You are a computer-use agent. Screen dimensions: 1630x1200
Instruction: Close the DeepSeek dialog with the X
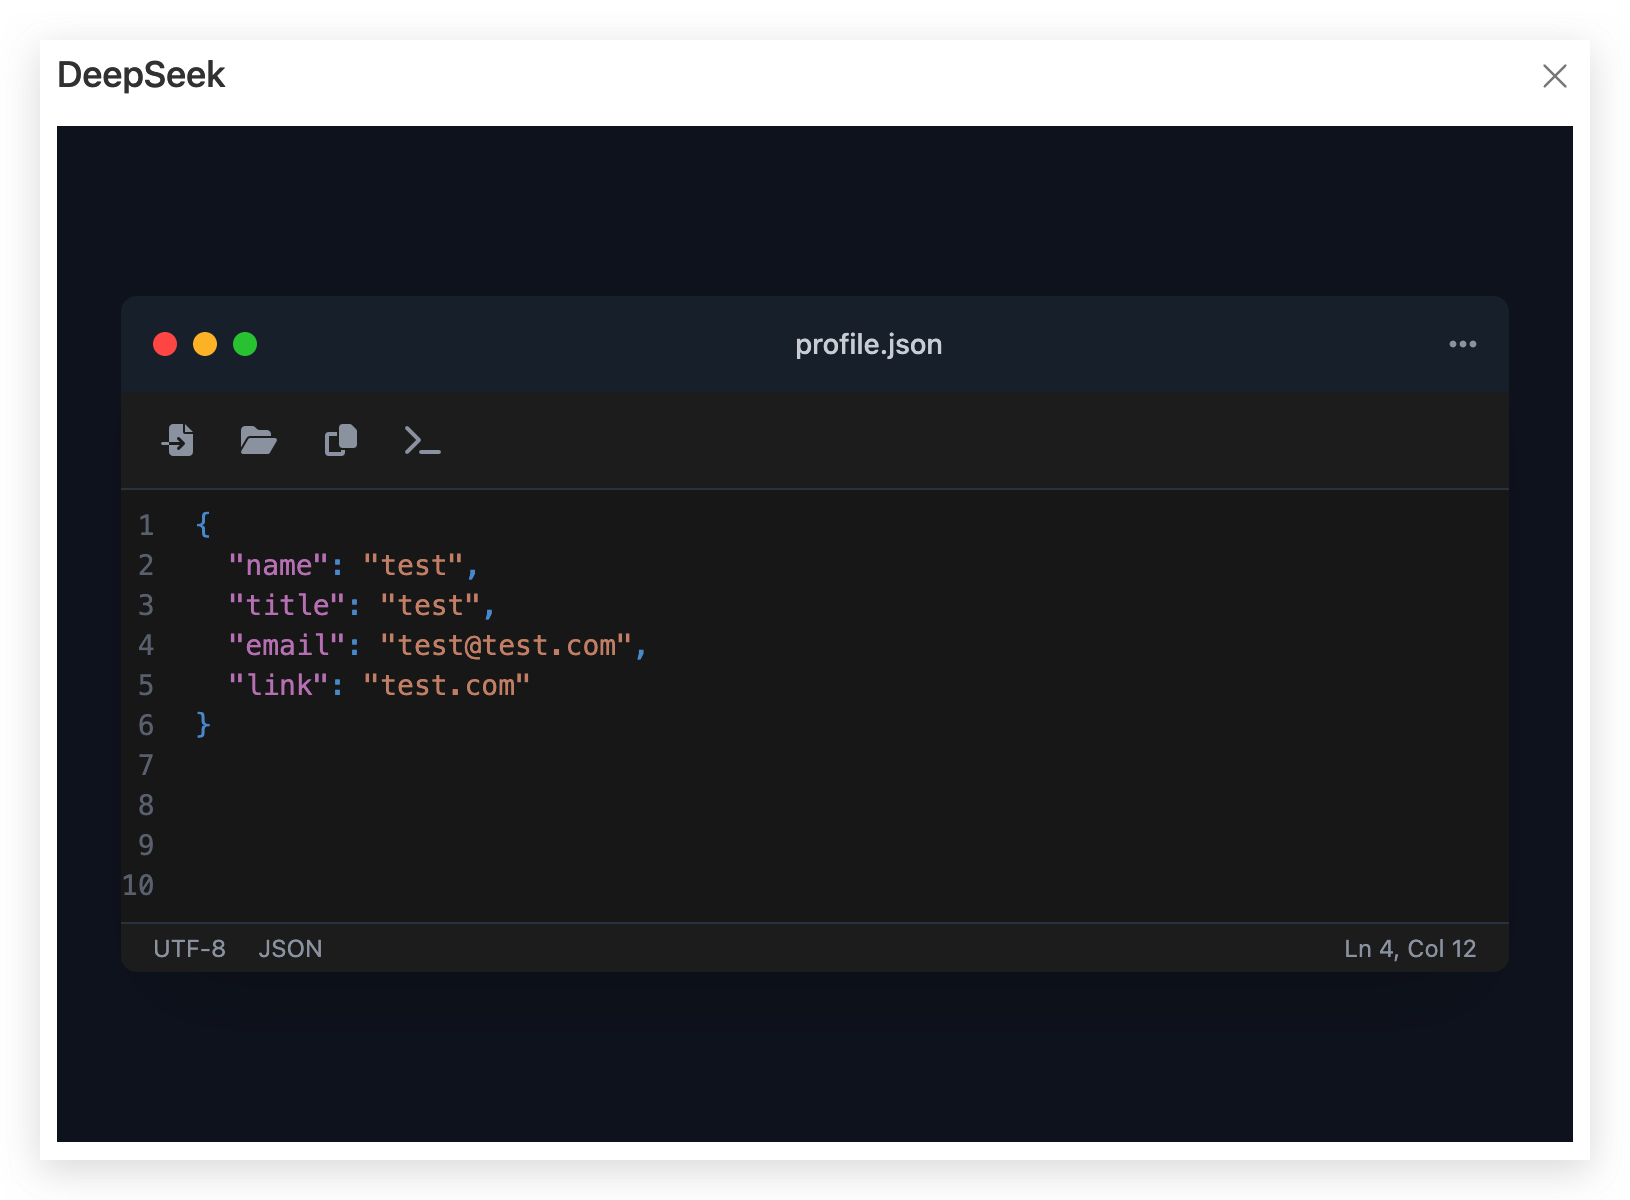(1554, 76)
